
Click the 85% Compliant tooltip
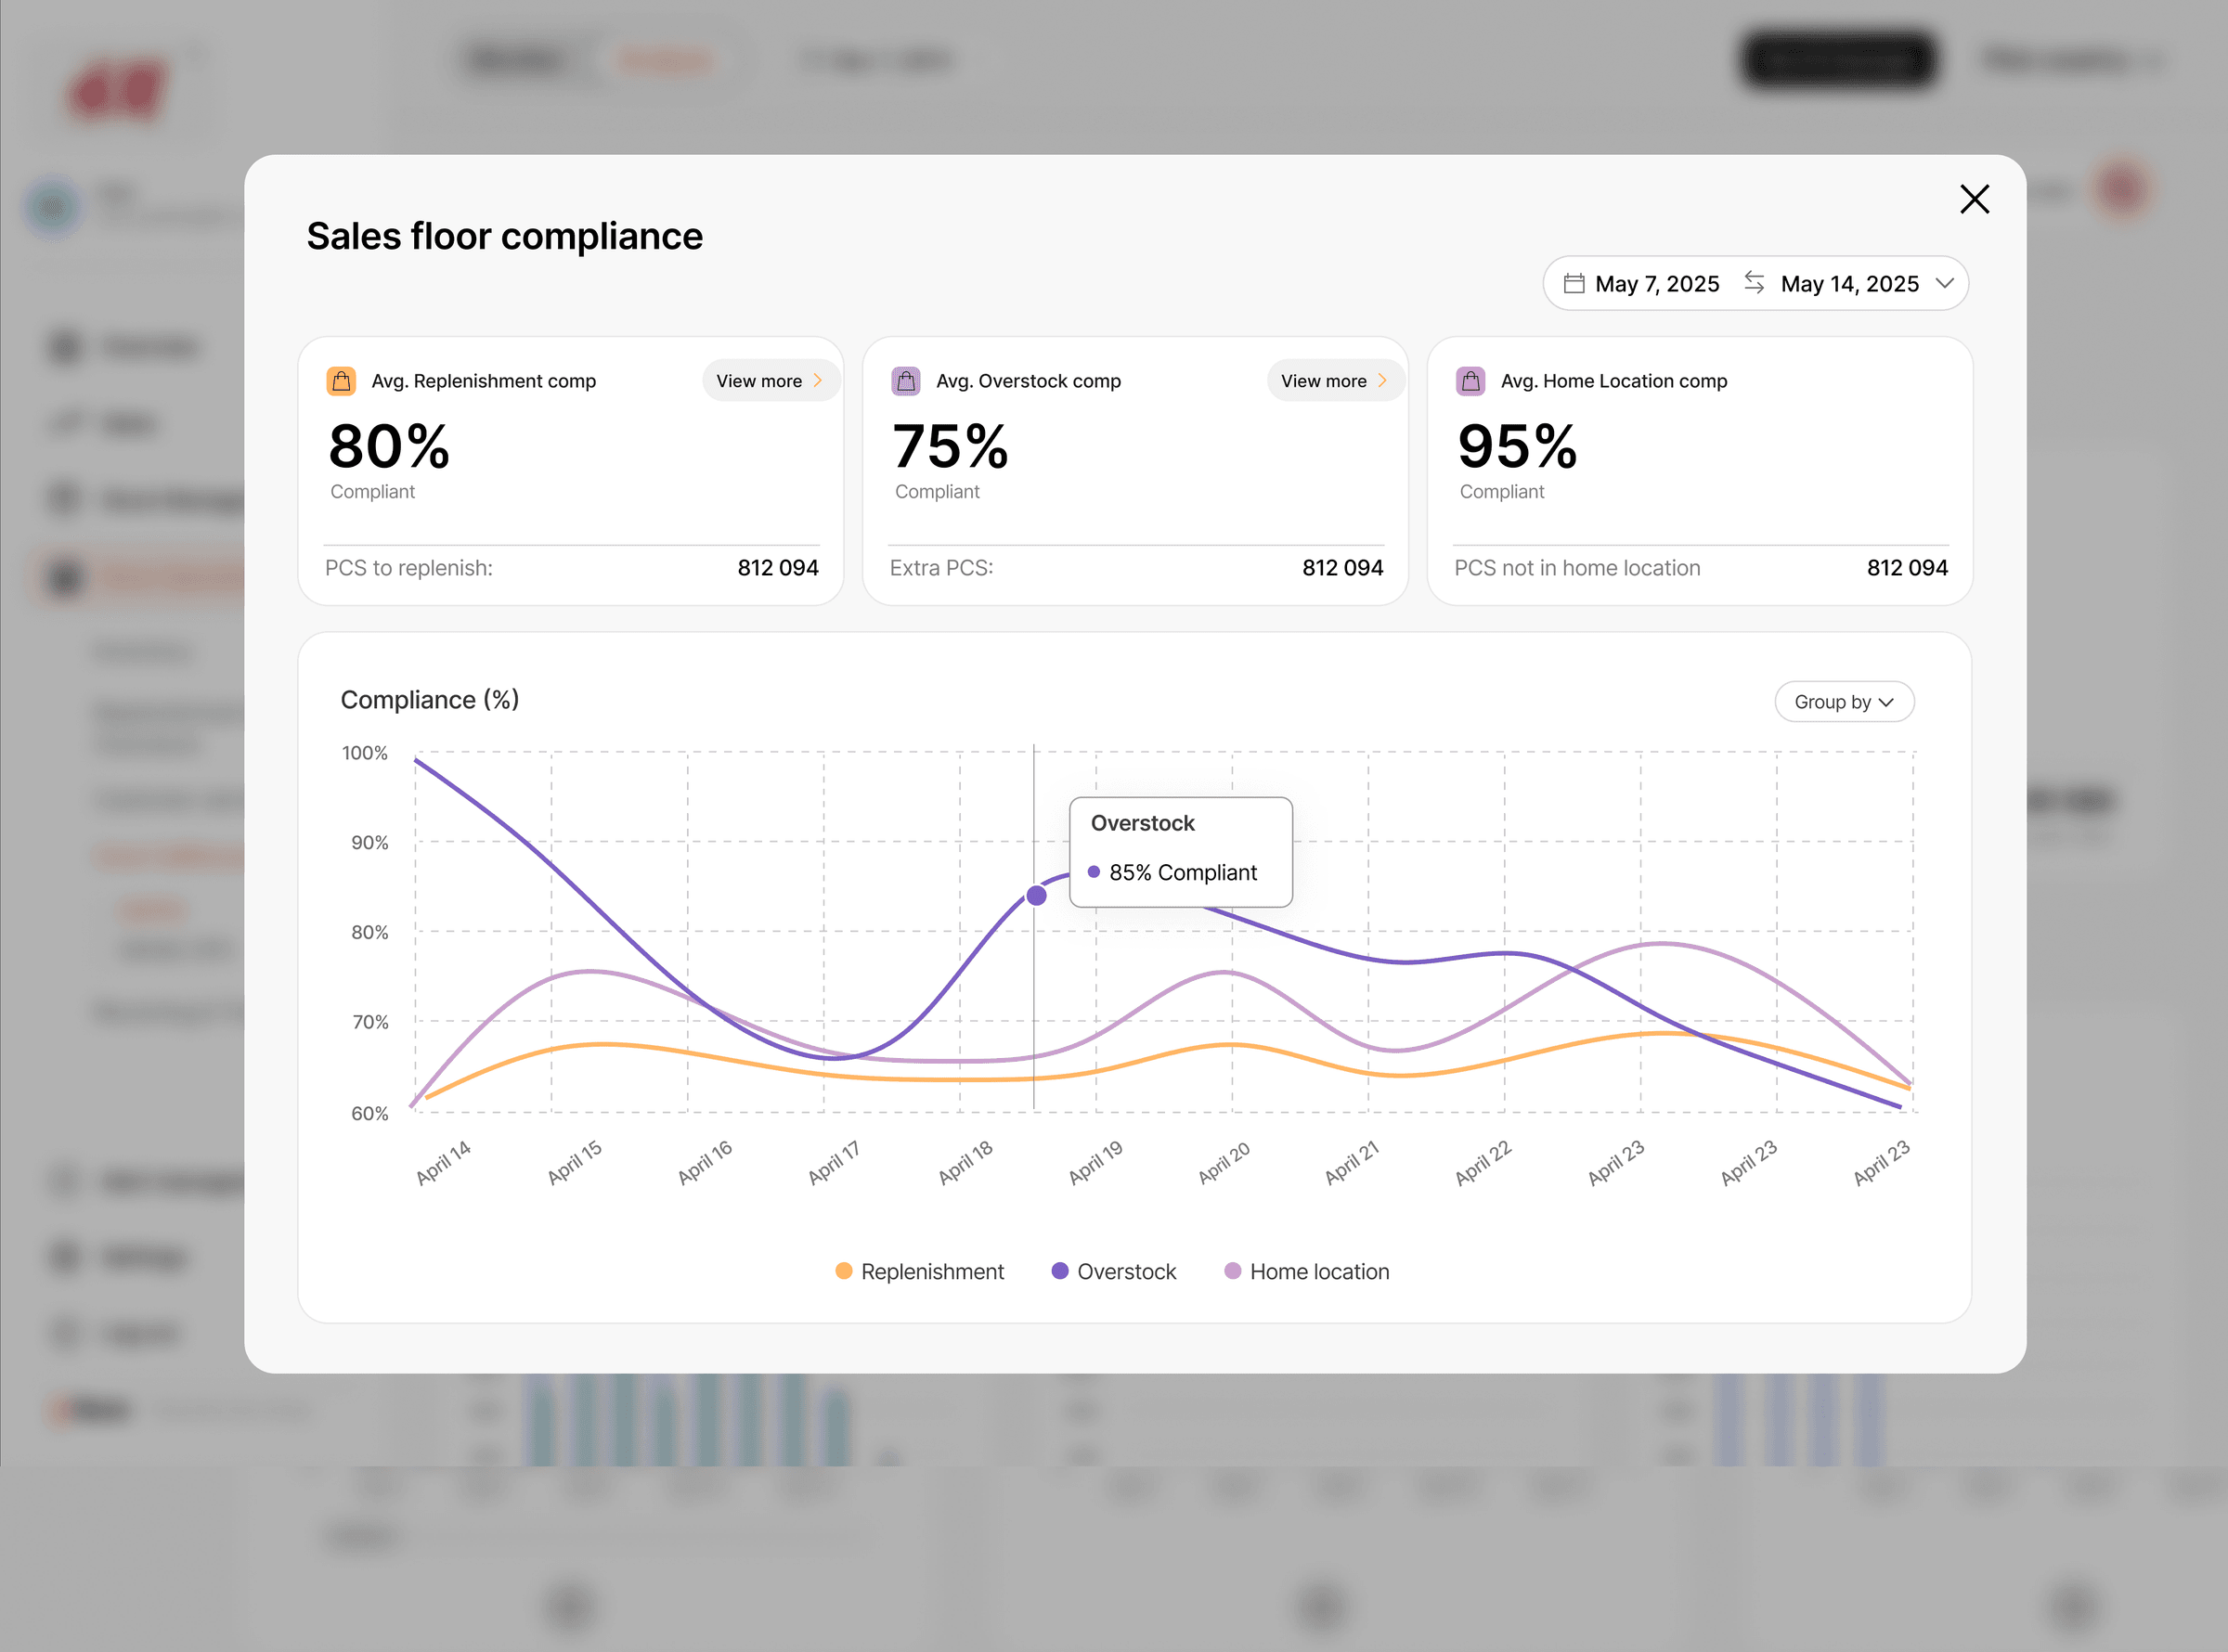pyautogui.click(x=1181, y=852)
